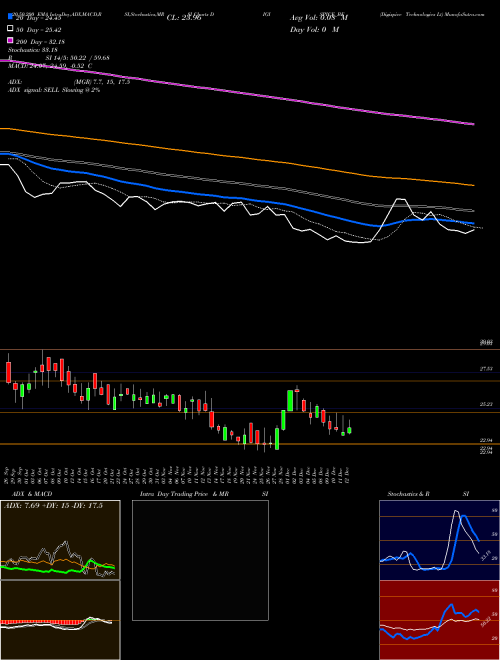This screenshot has height=660, width=500.
Task: Click the red RSI chart panel
Action: click(x=439, y=620)
